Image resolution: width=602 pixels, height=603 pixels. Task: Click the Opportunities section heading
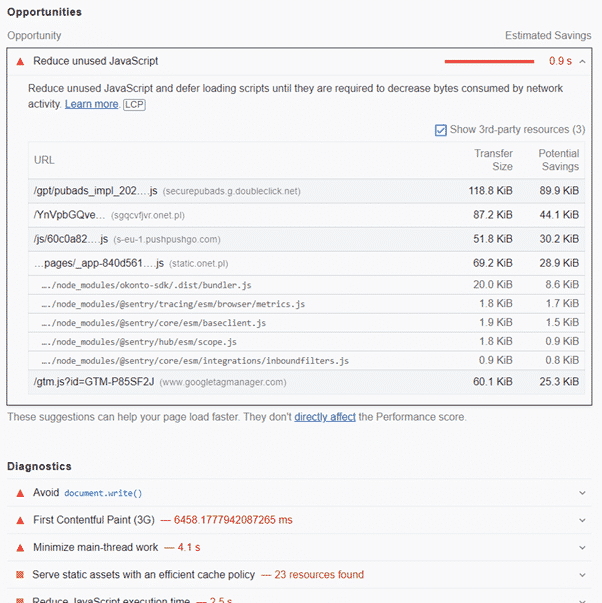pos(45,12)
